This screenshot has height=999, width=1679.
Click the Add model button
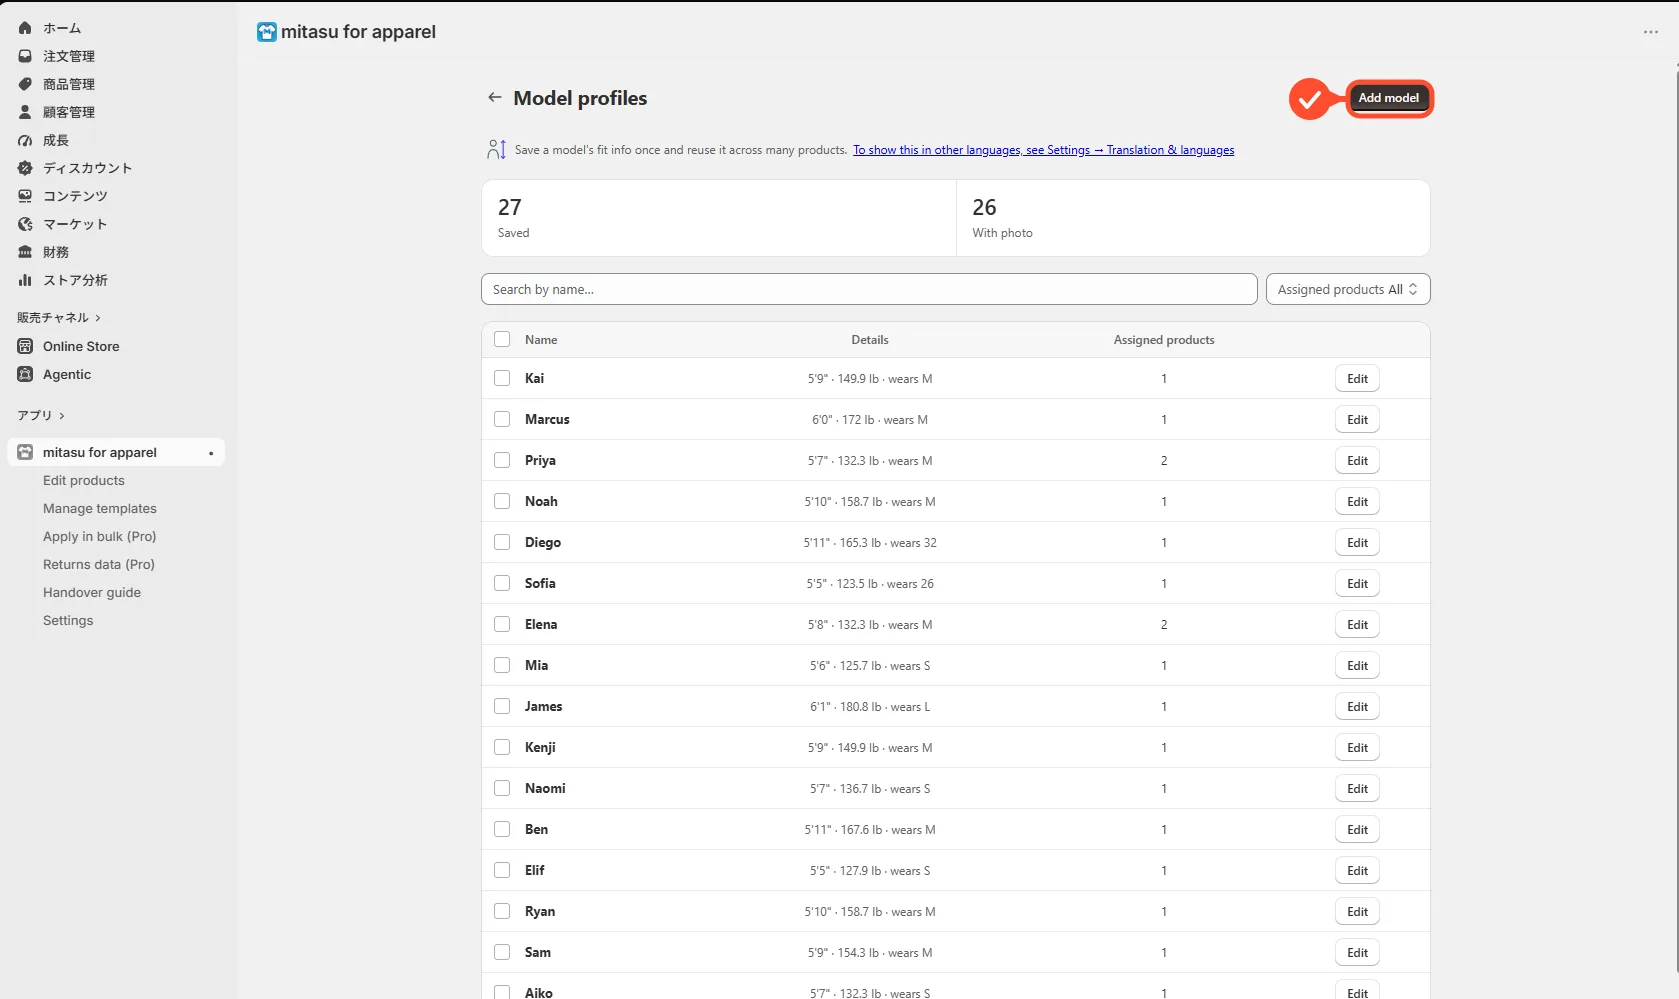coord(1389,98)
